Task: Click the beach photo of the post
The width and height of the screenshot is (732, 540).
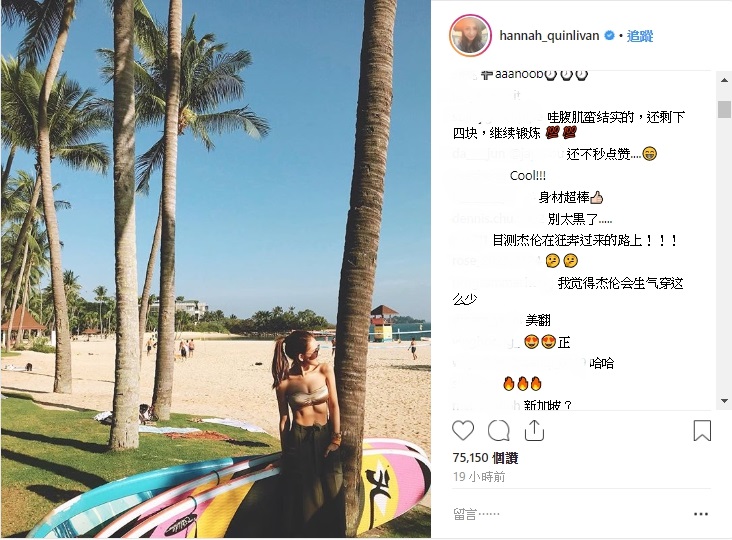Action: [x=216, y=269]
